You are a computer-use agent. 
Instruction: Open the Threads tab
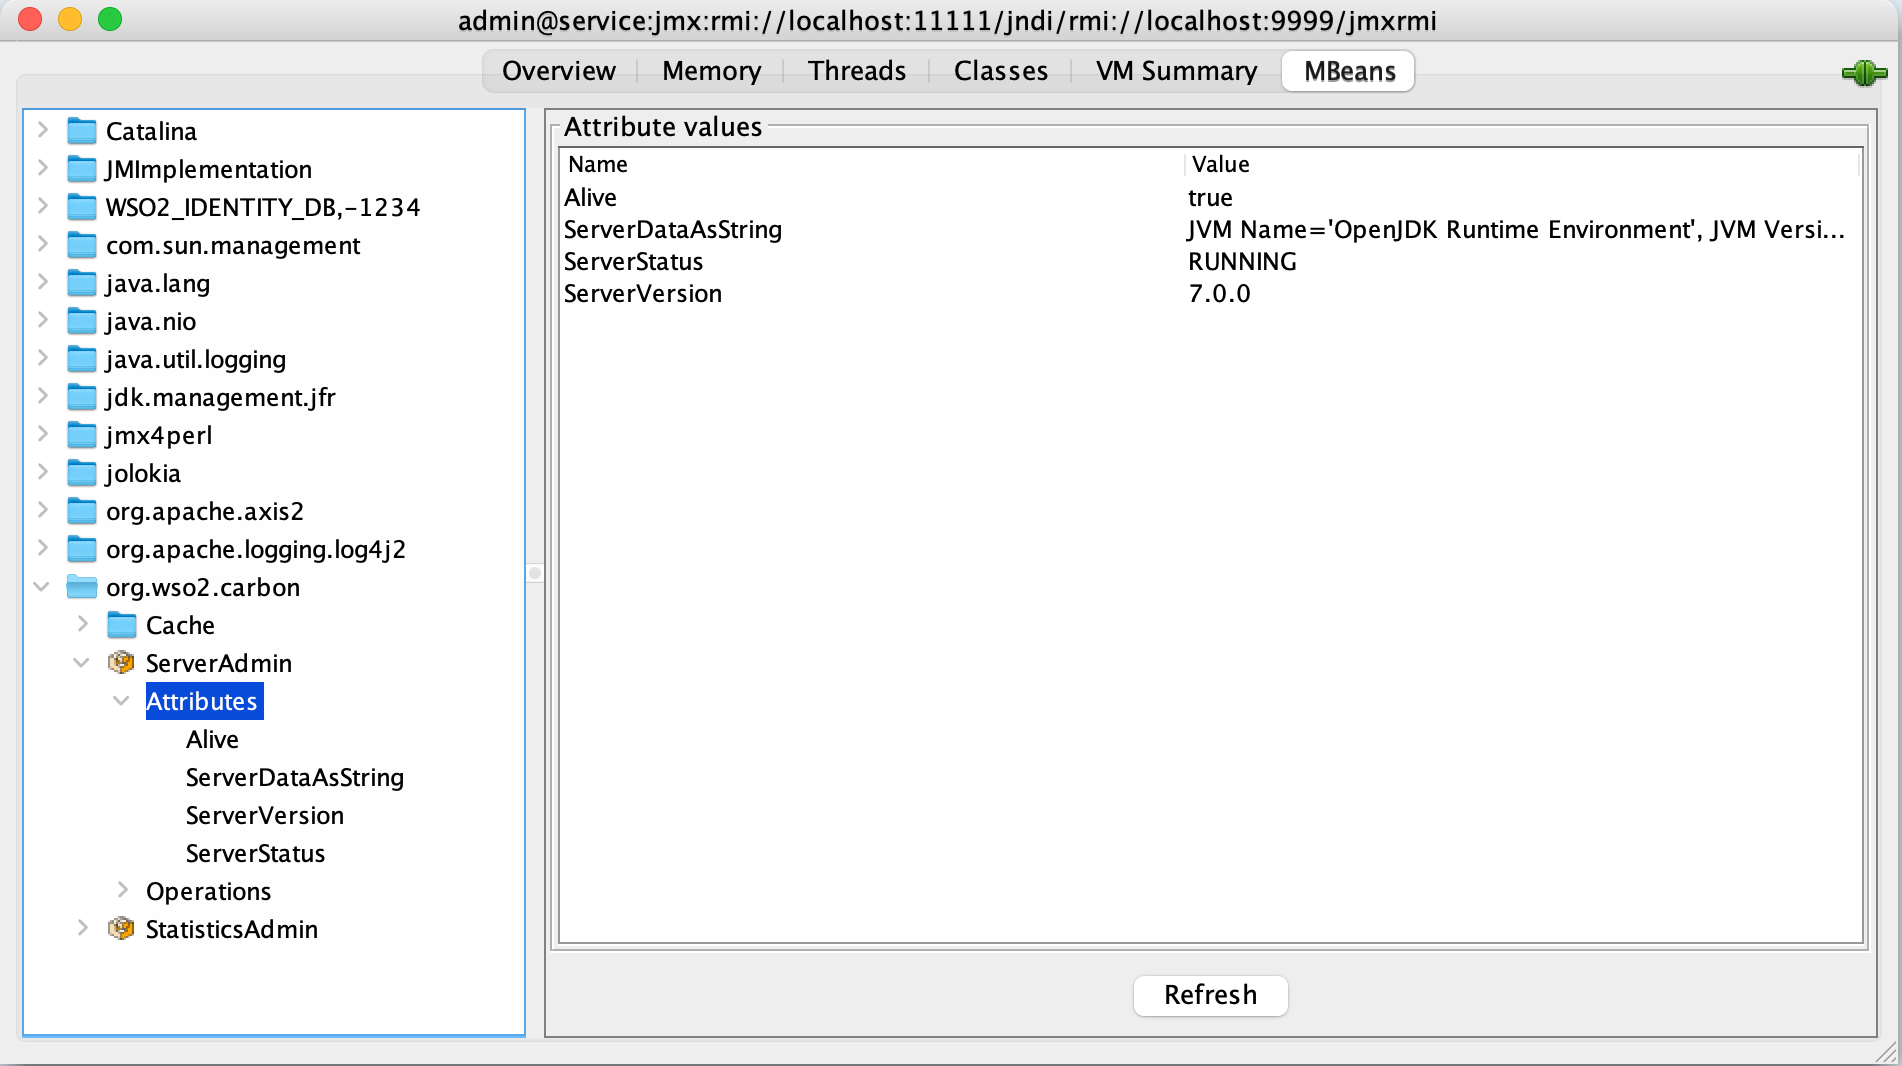[x=857, y=71]
